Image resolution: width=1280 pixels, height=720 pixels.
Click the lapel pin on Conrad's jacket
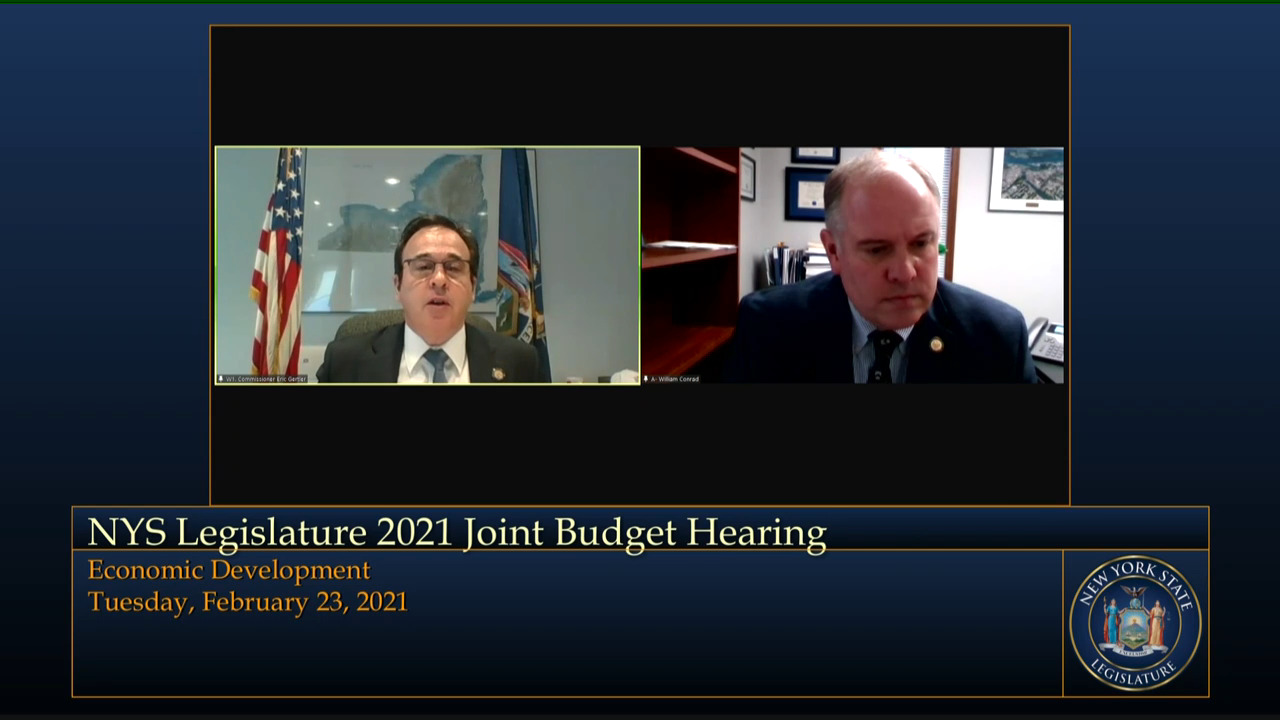point(936,344)
